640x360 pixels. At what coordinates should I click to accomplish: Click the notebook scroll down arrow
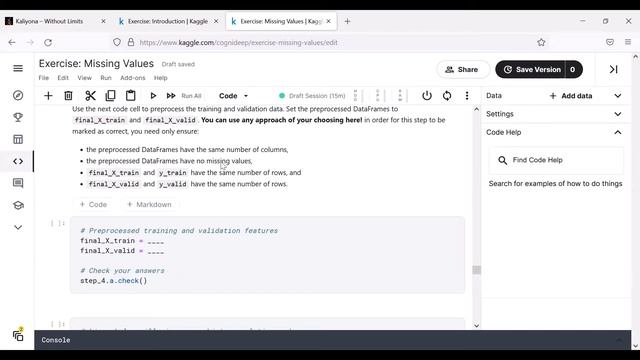tap(476, 325)
